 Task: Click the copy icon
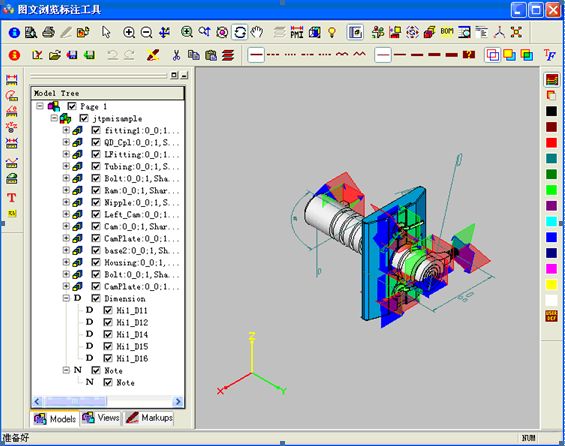[x=193, y=55]
